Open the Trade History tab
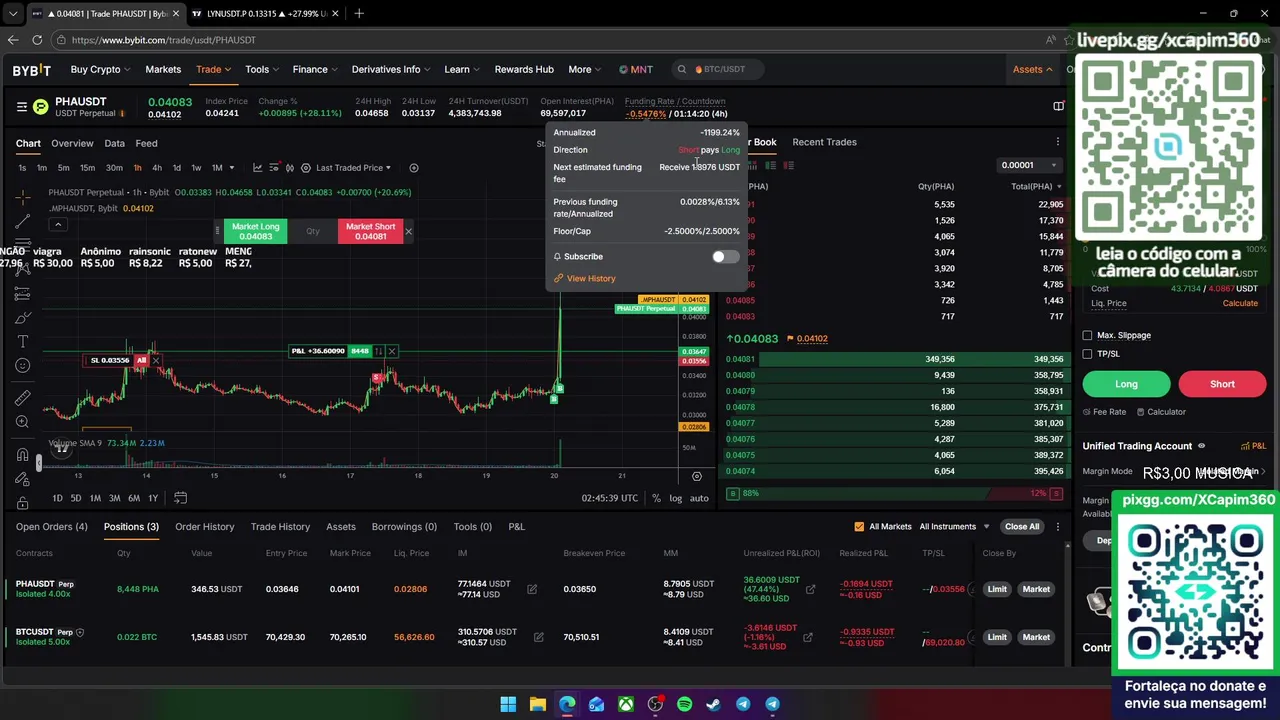Viewport: 1280px width, 720px height. coord(280,527)
